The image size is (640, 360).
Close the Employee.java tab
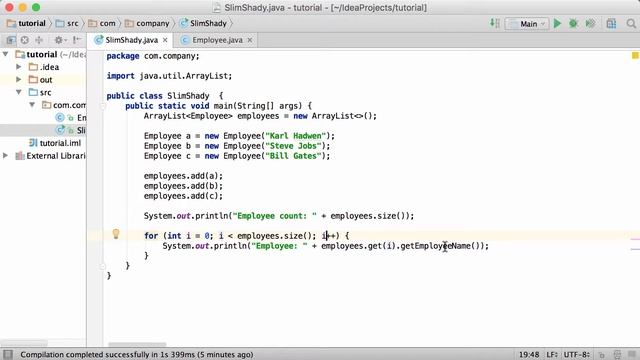(250, 40)
